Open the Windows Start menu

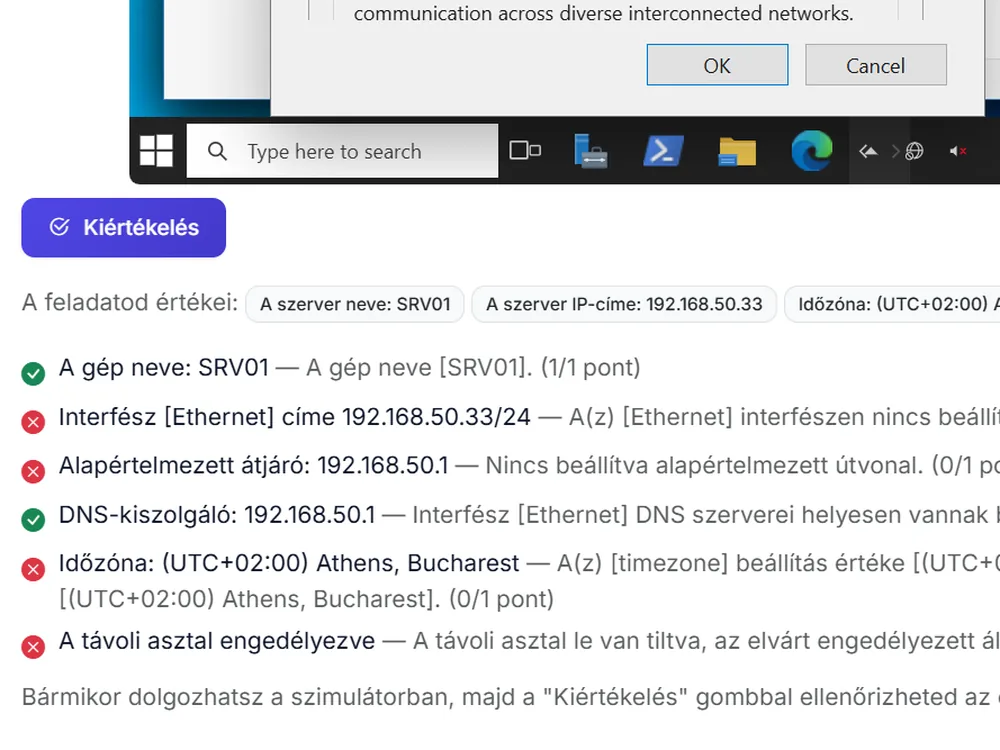point(156,151)
